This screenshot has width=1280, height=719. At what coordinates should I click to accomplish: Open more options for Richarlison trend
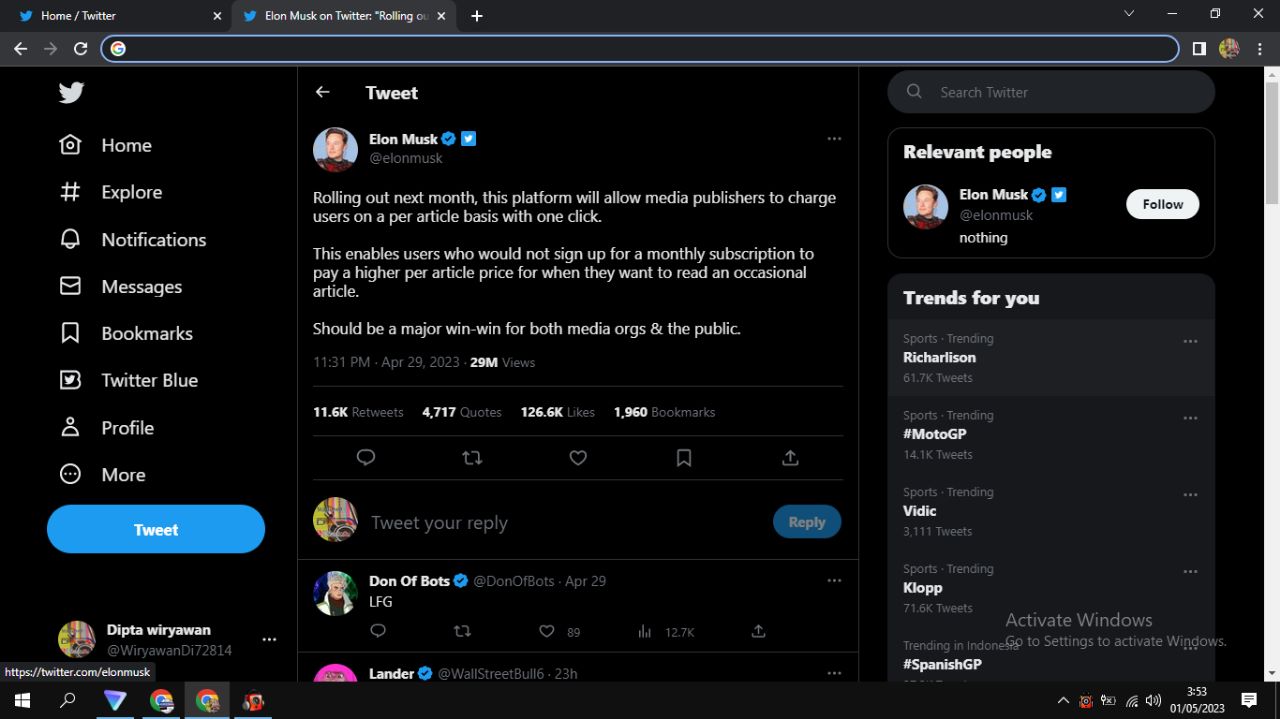click(1190, 341)
